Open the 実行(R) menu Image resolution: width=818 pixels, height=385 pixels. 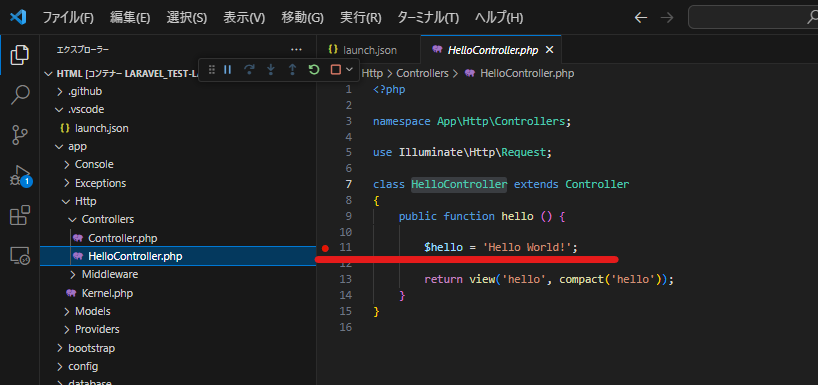pos(360,18)
